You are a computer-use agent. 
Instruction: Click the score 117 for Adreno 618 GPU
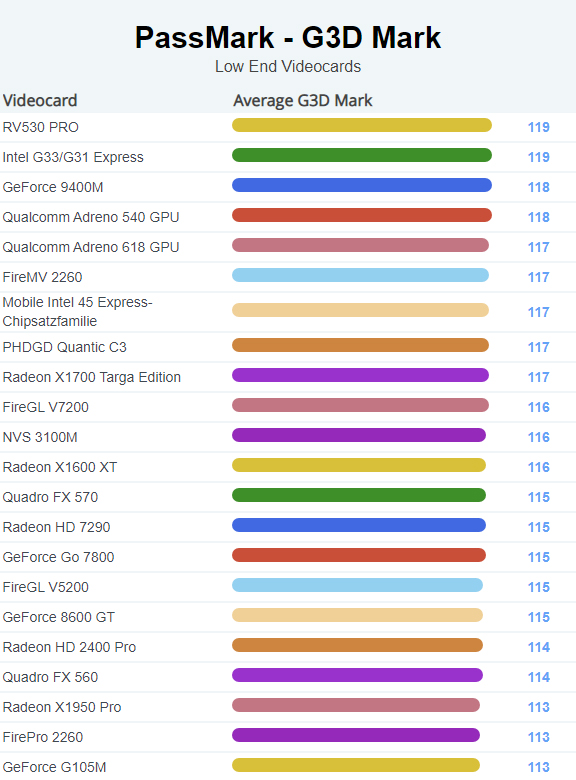pos(539,247)
